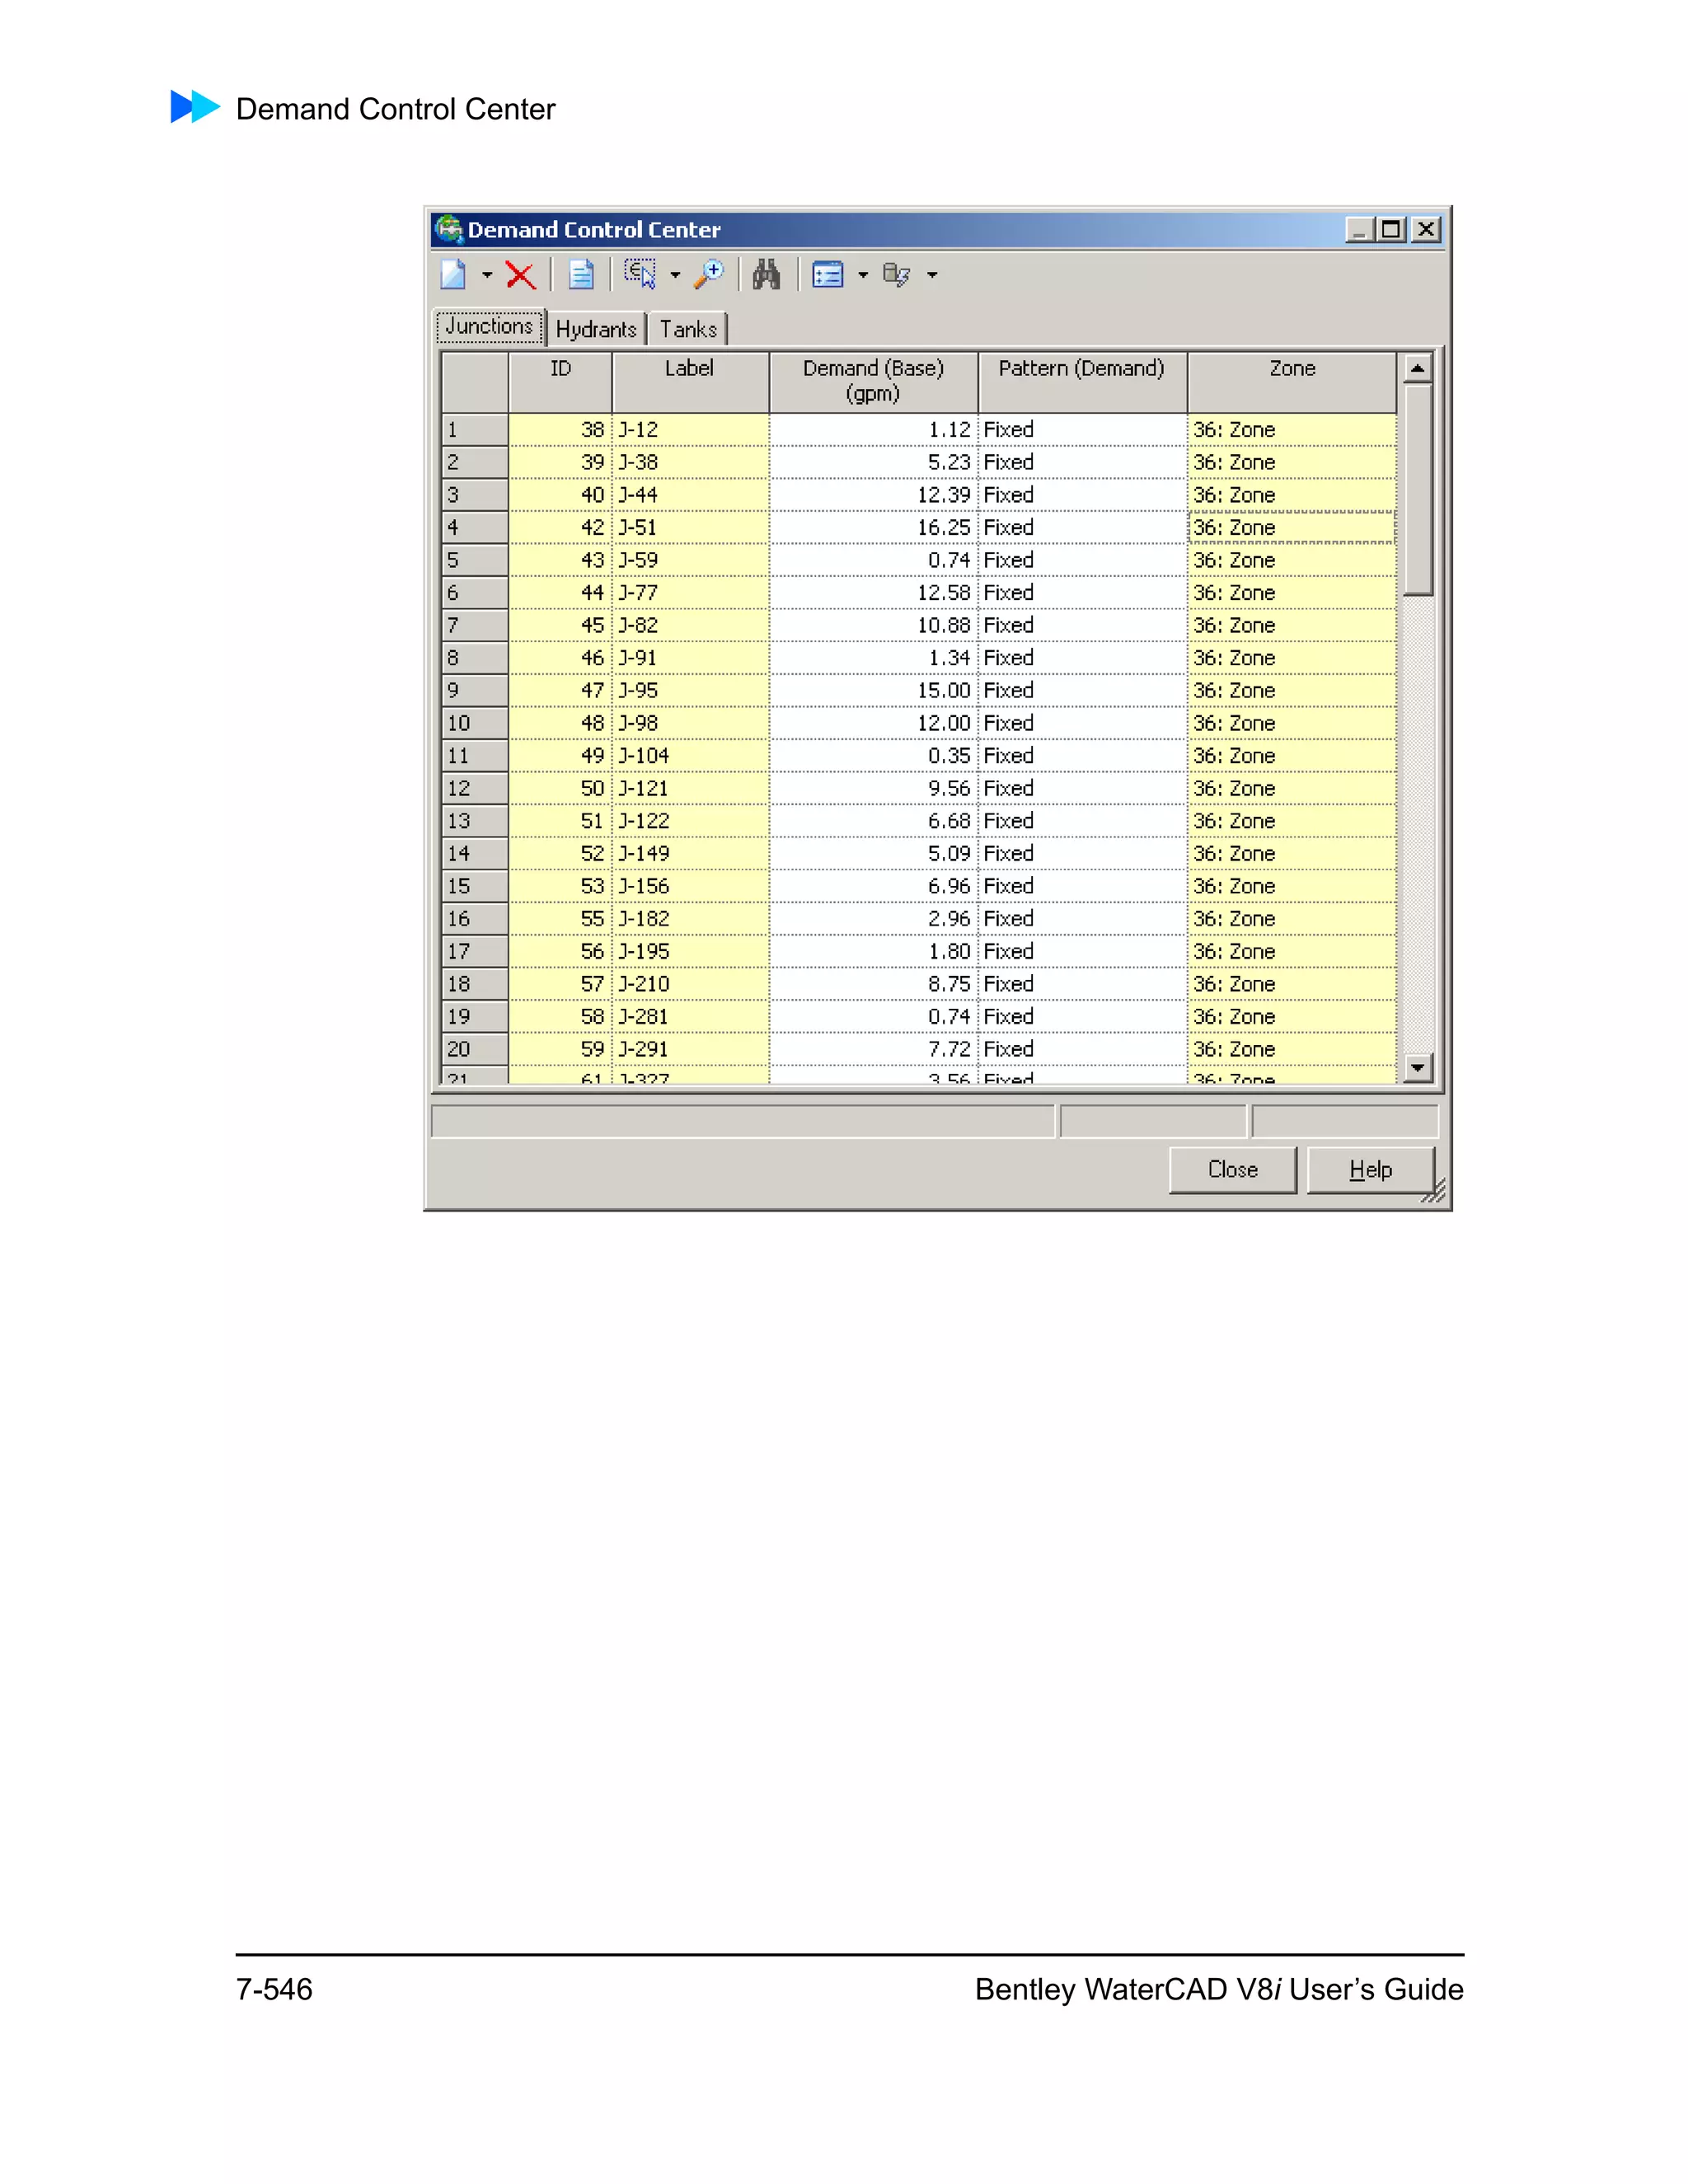Click the red Delete X icon
The image size is (1688, 2184).
520,275
